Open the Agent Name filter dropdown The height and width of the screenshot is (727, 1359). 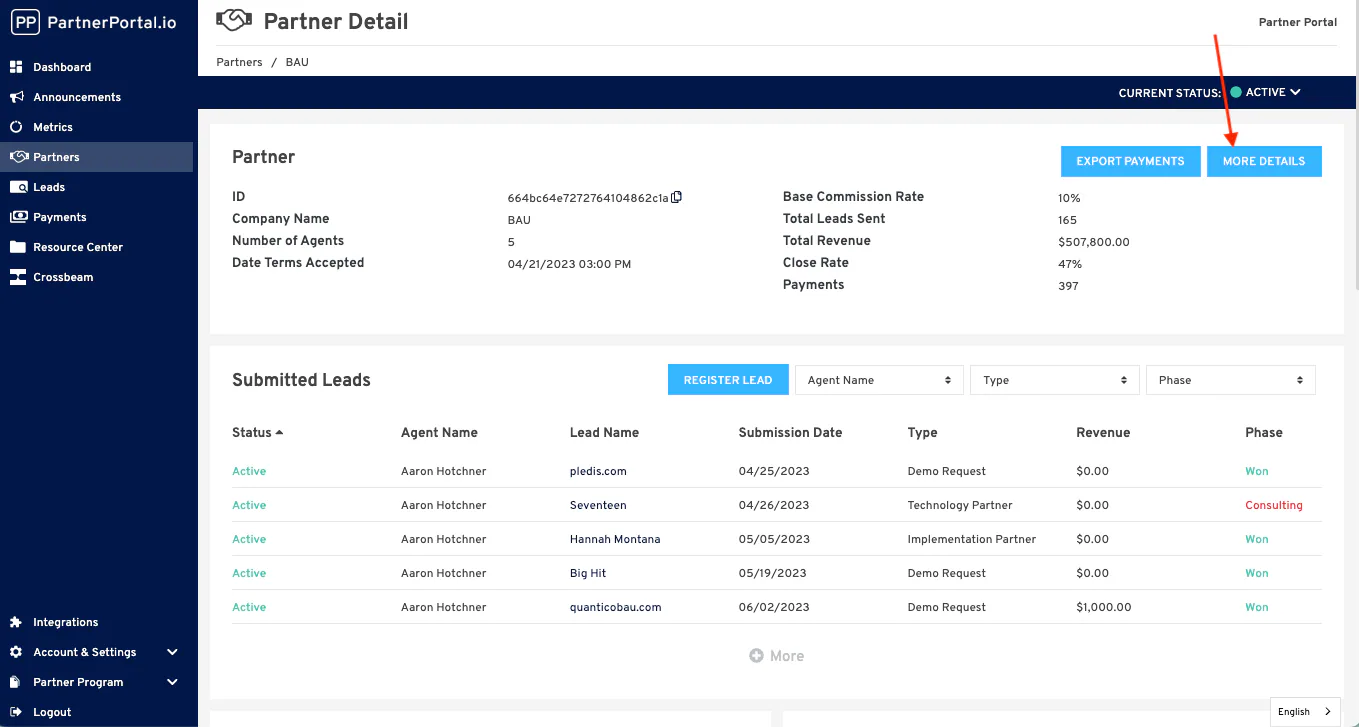(879, 380)
